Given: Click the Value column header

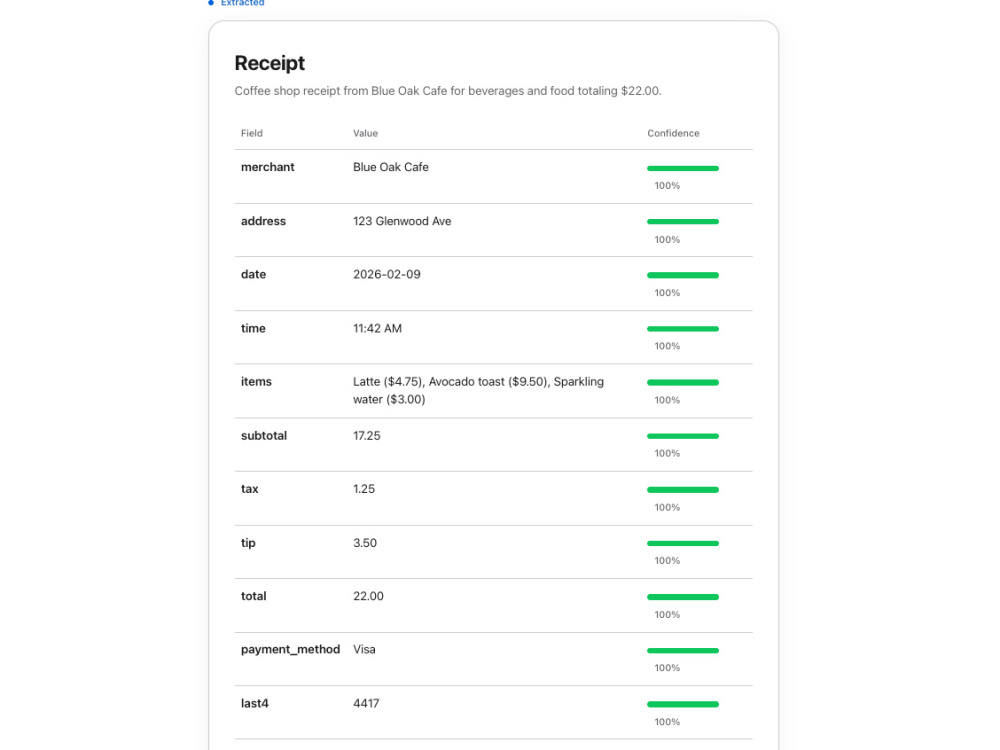Looking at the screenshot, I should (x=365, y=133).
